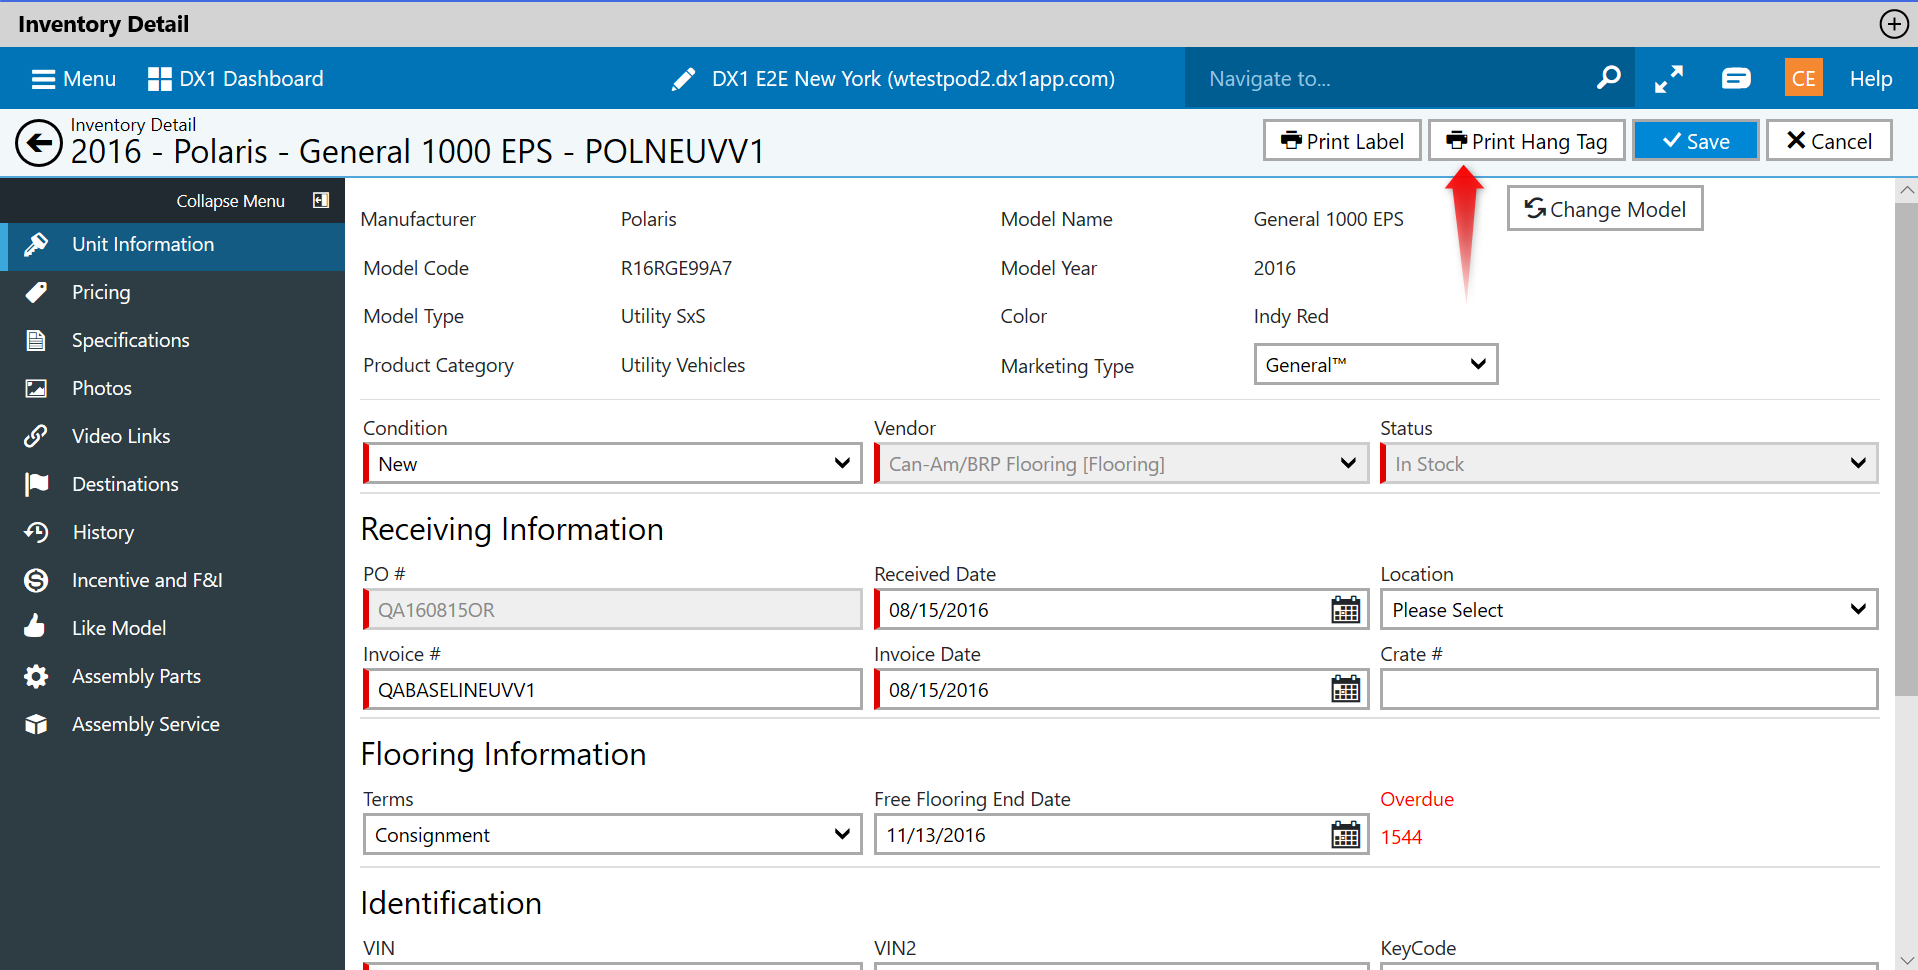Click the Change Model button
Image resolution: width=1918 pixels, height=970 pixels.
click(x=1604, y=209)
